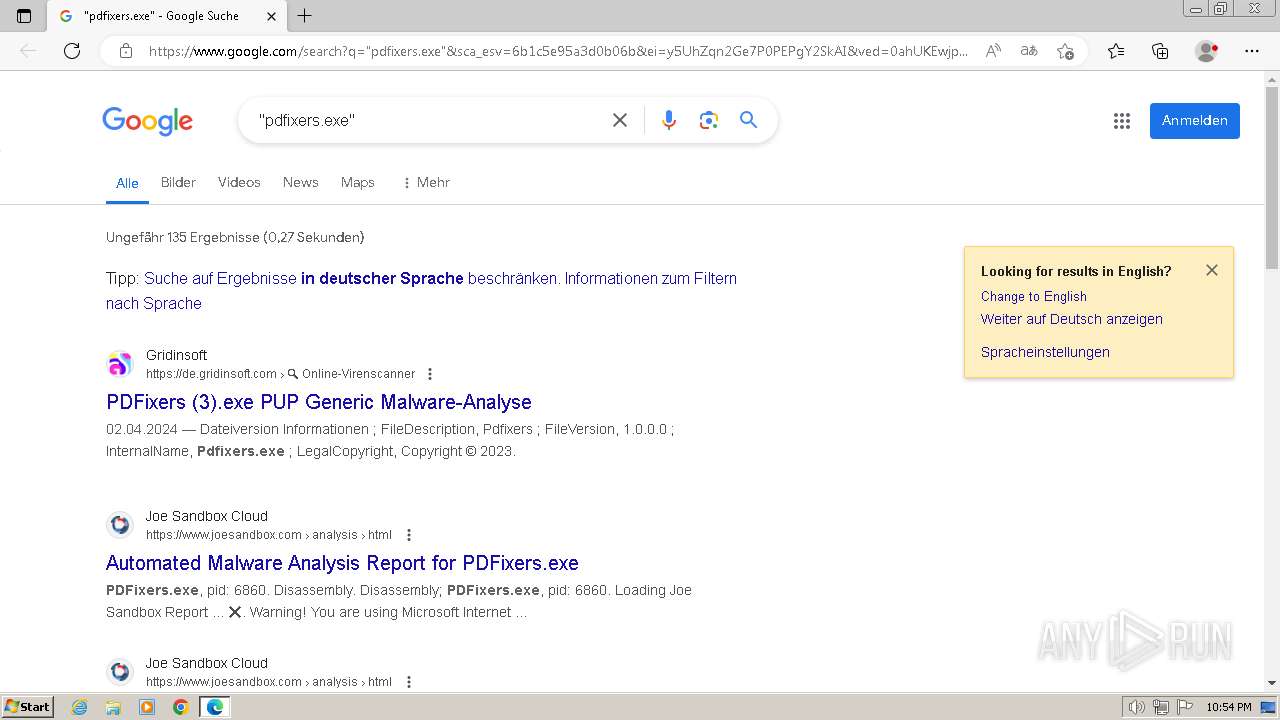View site information lock icon

(x=126, y=51)
